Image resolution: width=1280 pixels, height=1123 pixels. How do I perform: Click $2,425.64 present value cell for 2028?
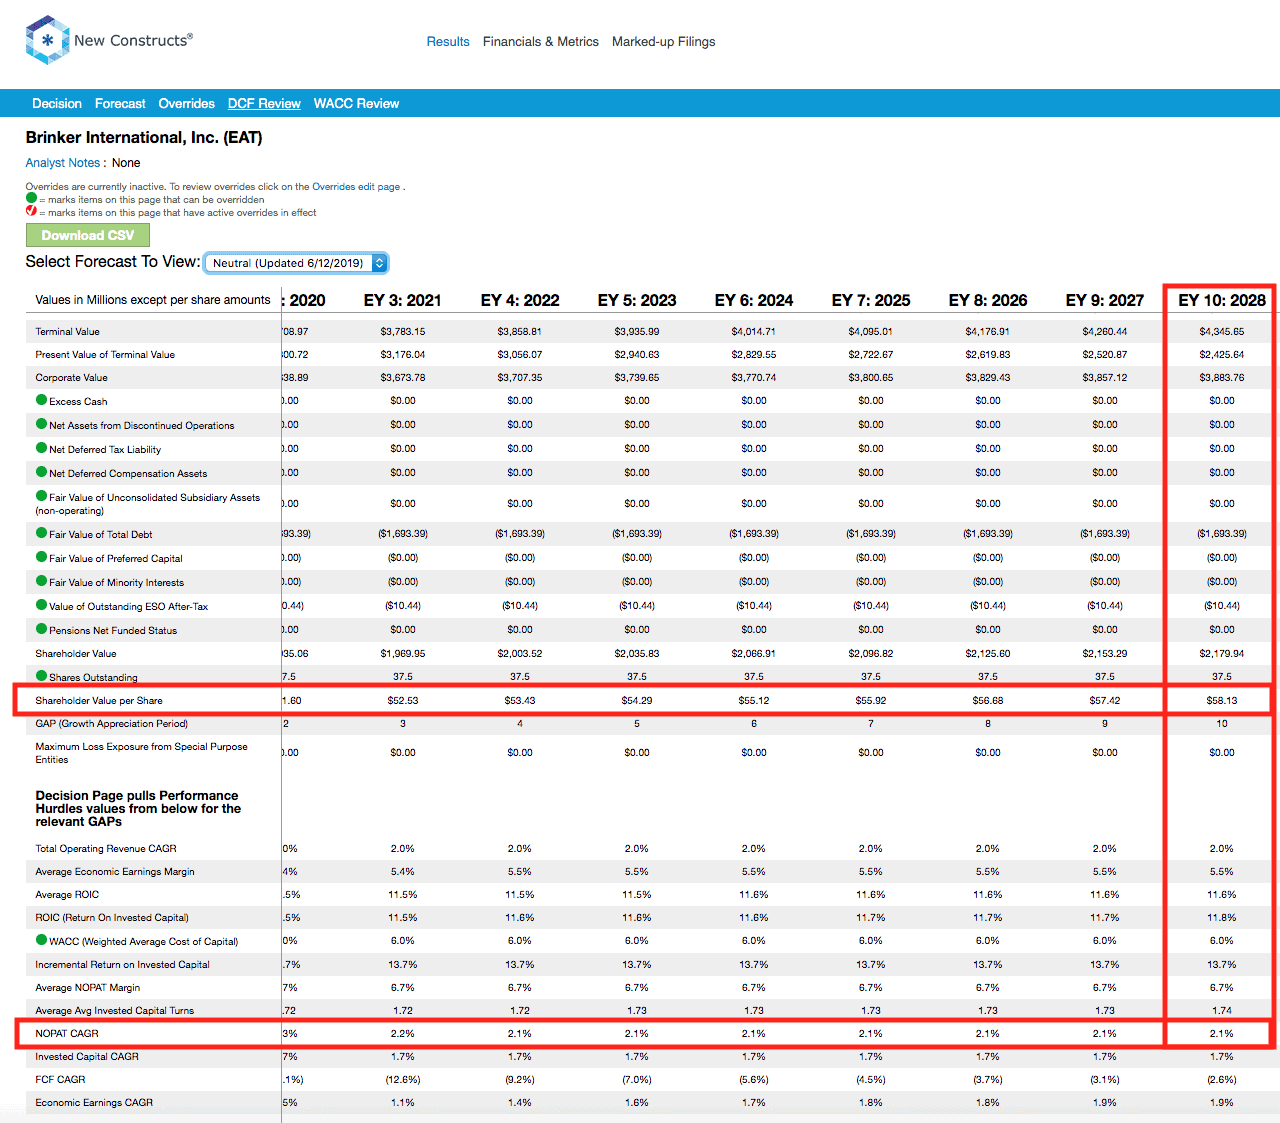pyautogui.click(x=1222, y=355)
